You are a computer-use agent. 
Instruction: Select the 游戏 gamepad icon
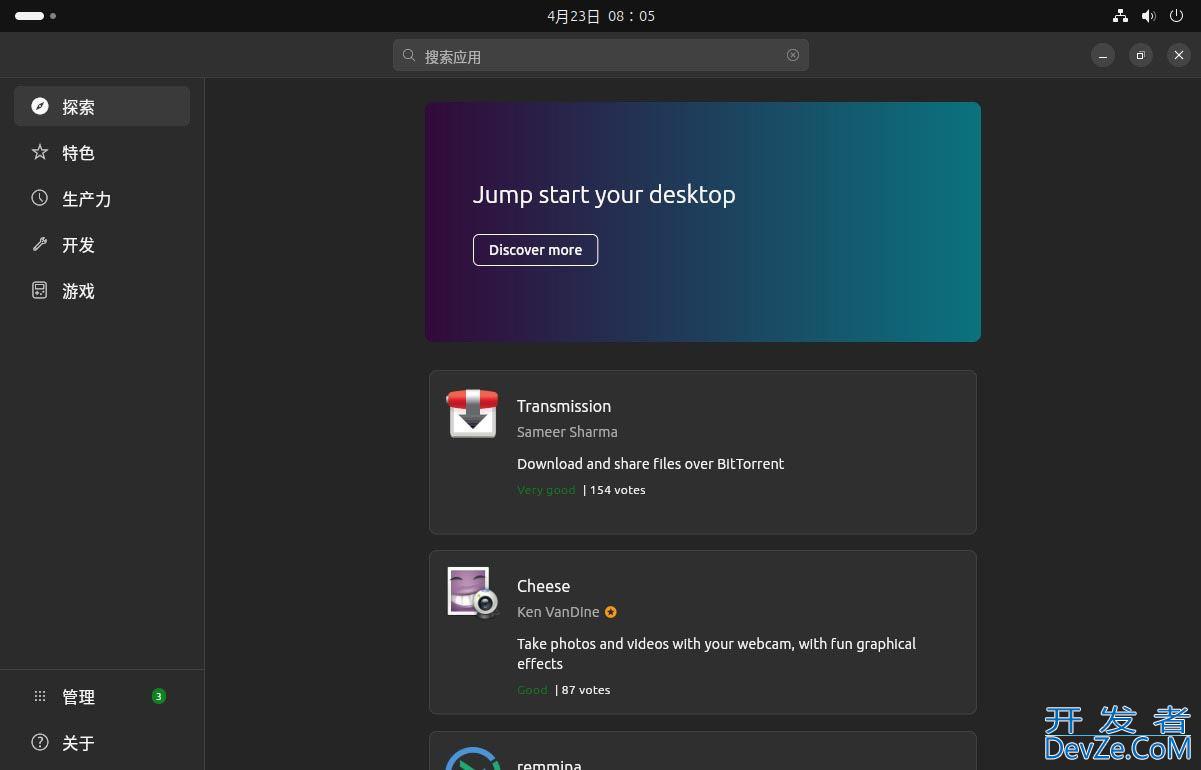(x=40, y=290)
